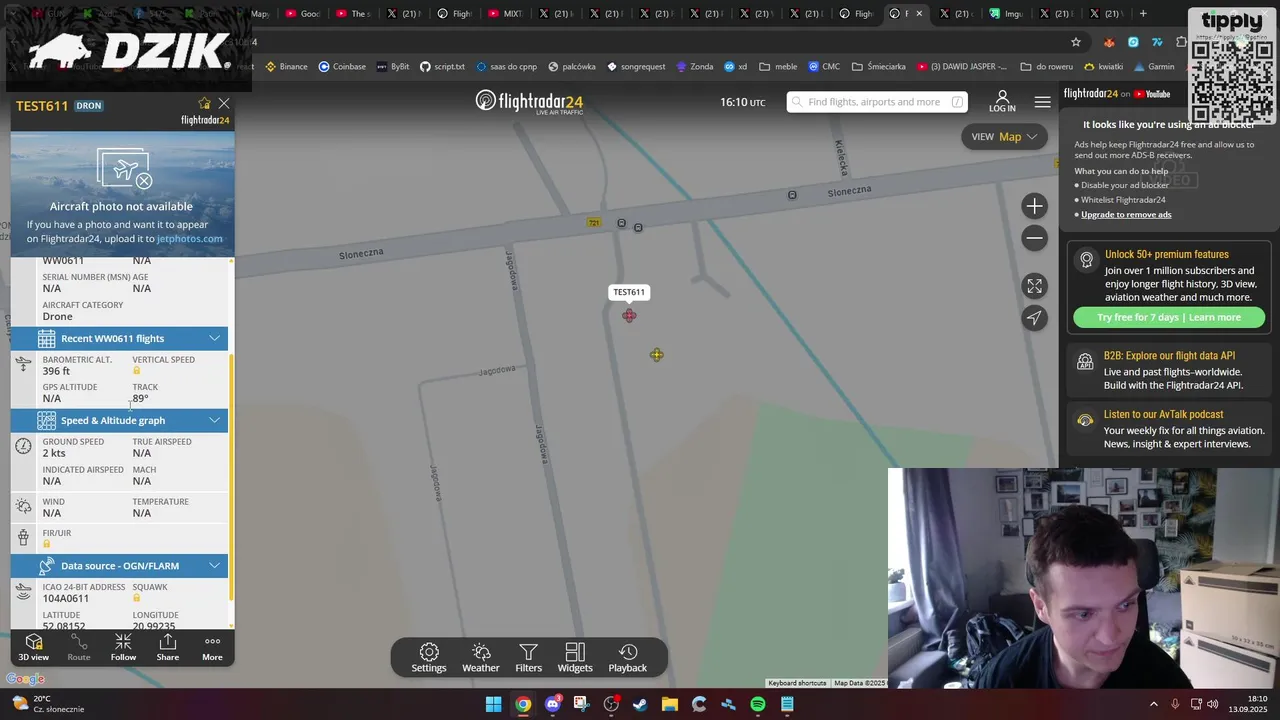The image size is (1280, 720).
Task: Open the VIEW Map dropdown
Action: point(1004,137)
